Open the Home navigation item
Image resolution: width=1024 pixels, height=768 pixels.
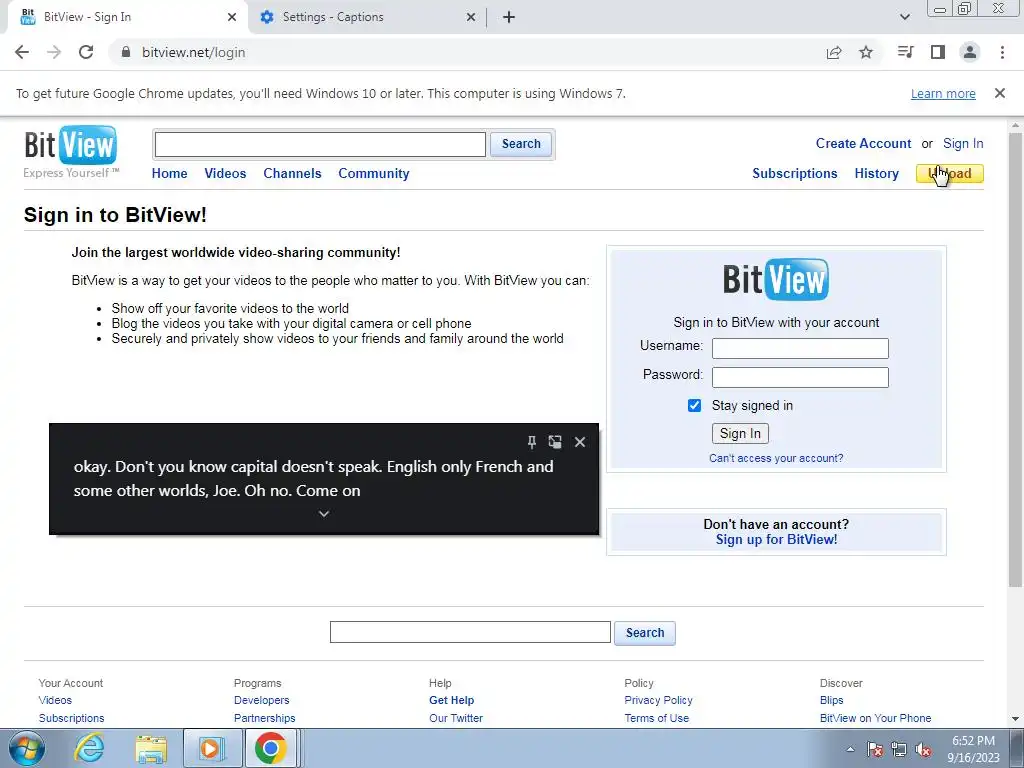(169, 174)
